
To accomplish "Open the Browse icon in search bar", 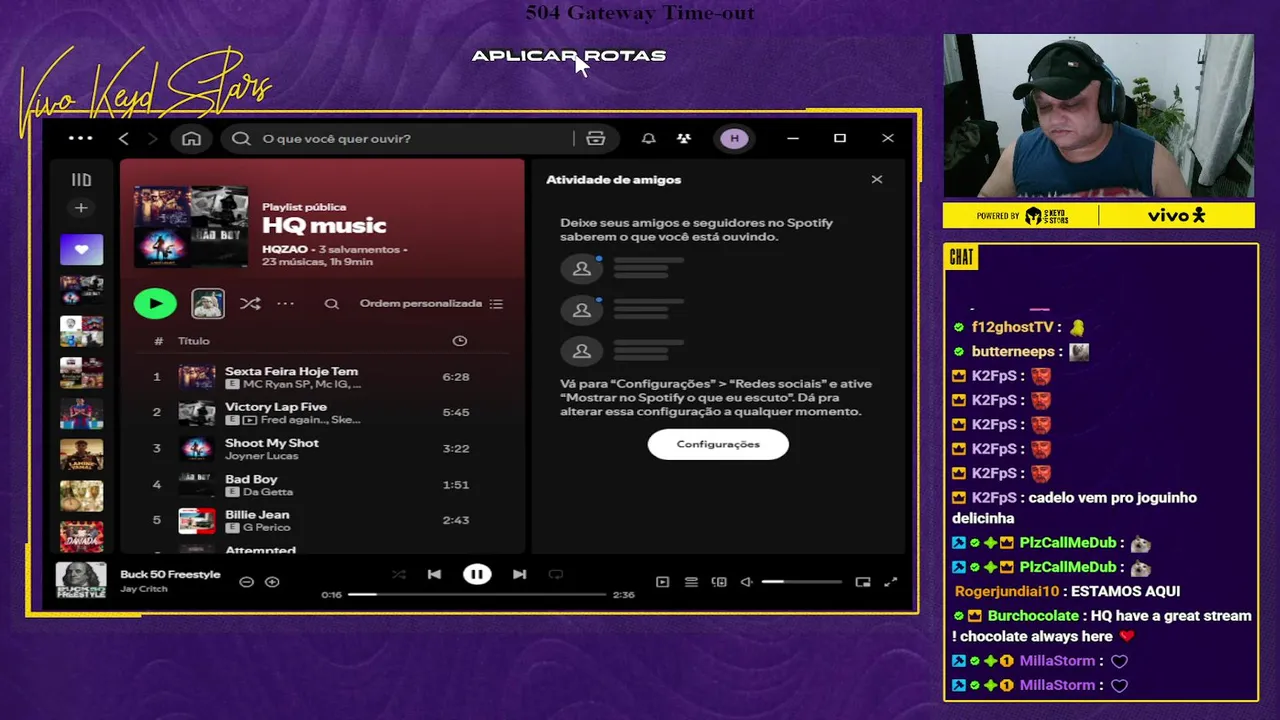I will [596, 138].
